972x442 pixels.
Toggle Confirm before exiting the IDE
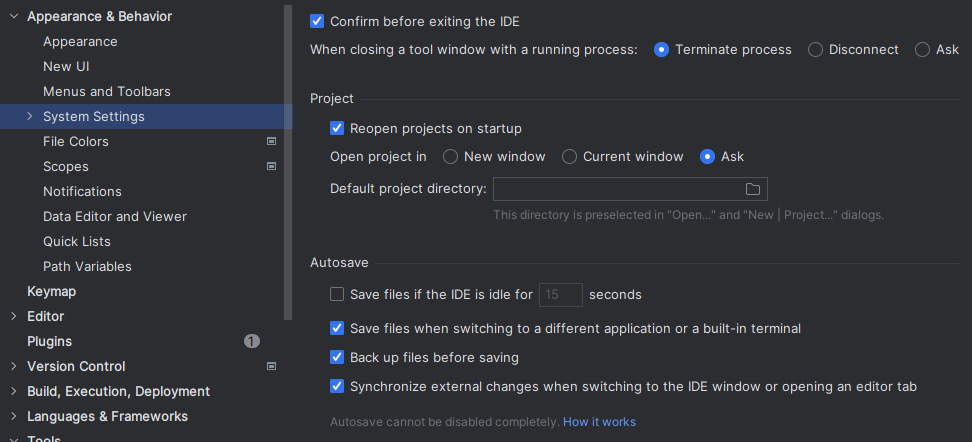point(318,21)
